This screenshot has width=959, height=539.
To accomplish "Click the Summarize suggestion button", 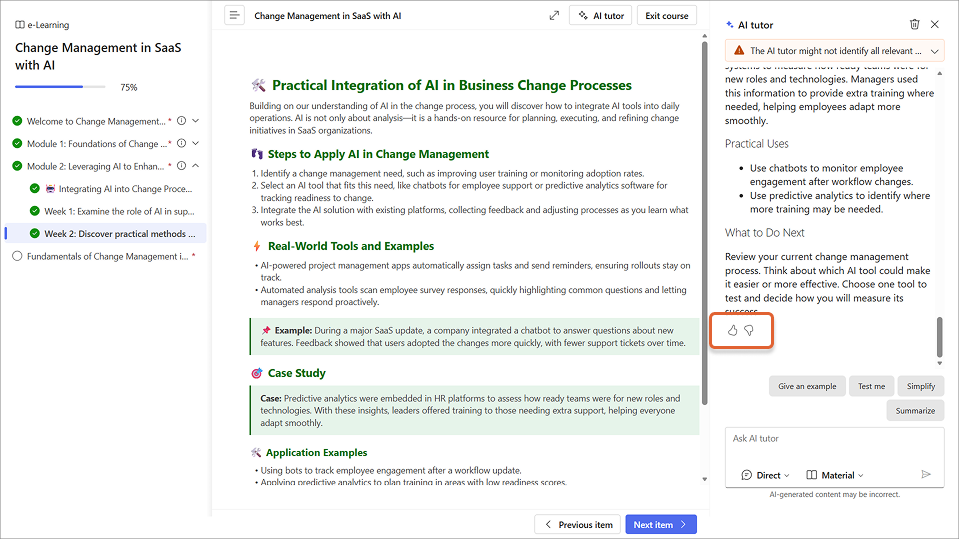I will coord(915,411).
